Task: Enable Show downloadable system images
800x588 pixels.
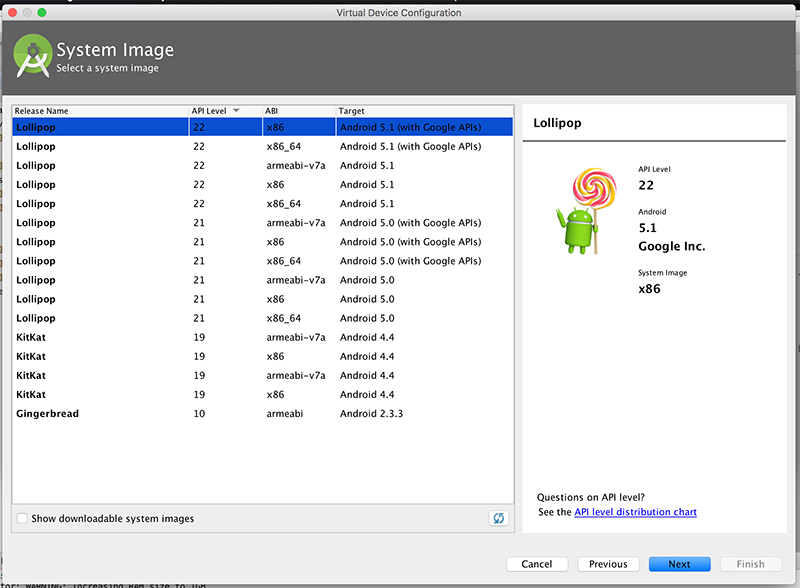Action: (x=21, y=518)
